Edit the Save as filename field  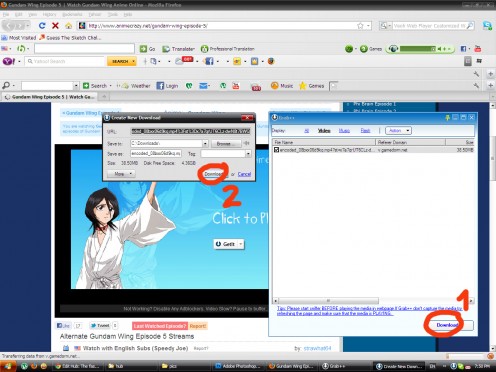[x=156, y=154]
